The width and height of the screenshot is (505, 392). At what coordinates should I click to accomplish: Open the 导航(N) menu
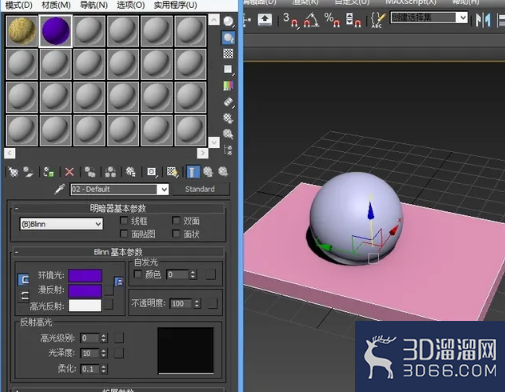[94, 5]
